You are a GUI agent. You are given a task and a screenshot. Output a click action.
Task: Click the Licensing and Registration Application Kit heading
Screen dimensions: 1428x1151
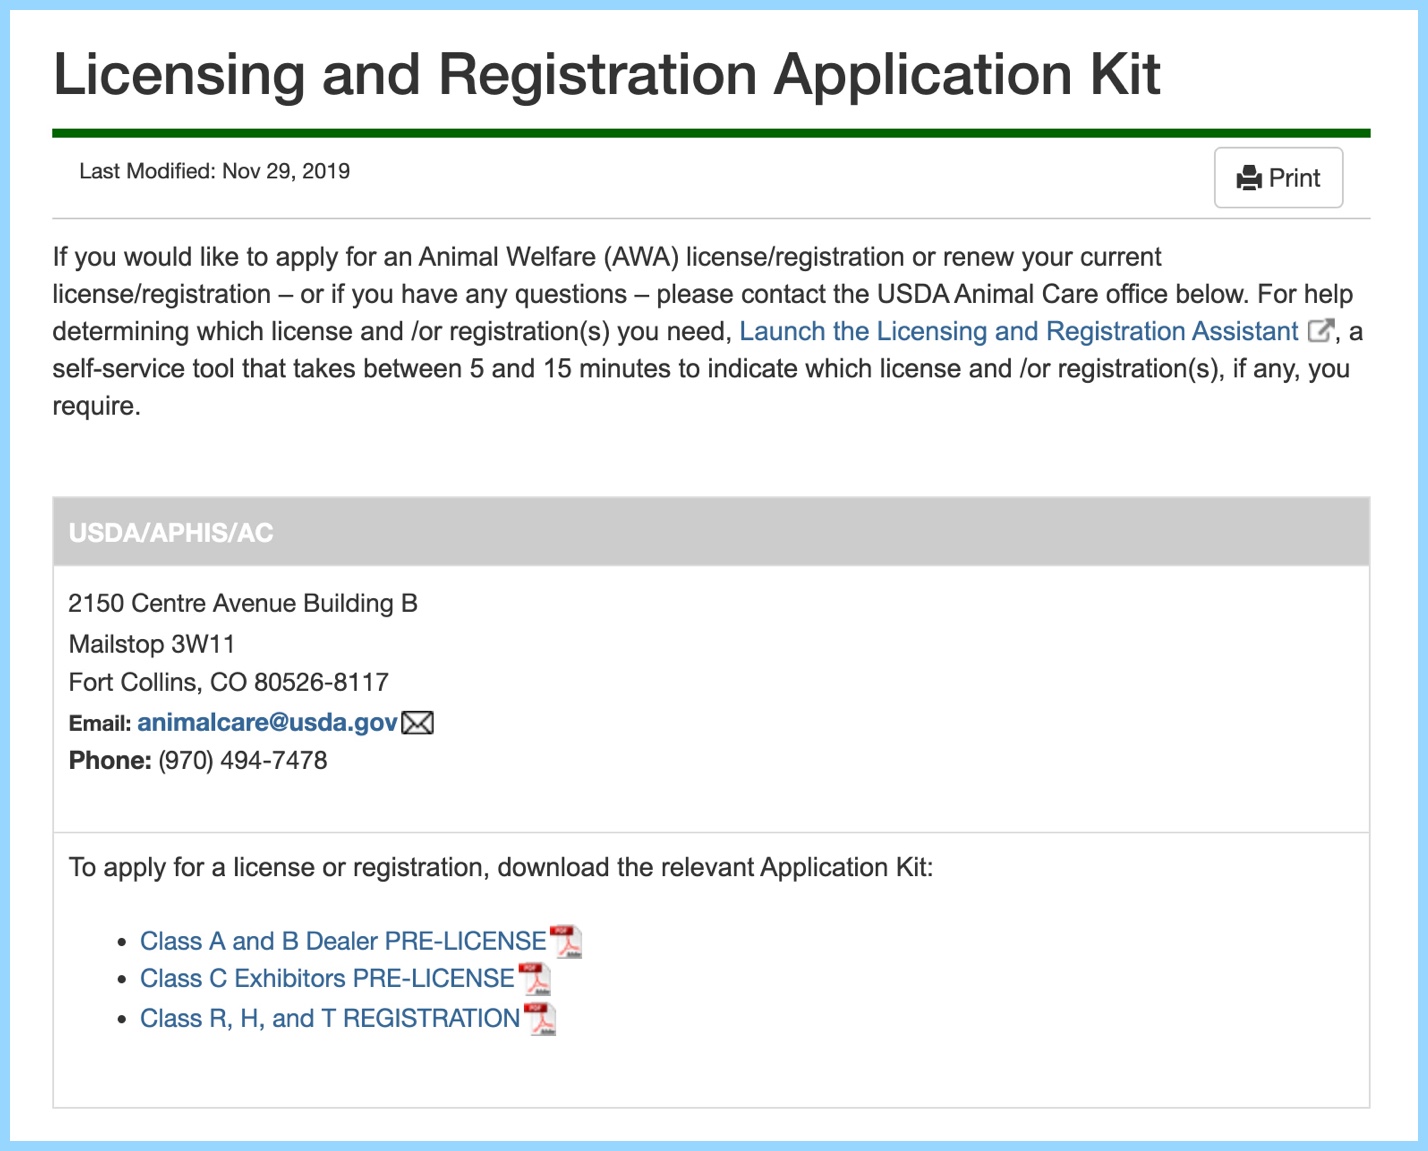click(x=606, y=74)
